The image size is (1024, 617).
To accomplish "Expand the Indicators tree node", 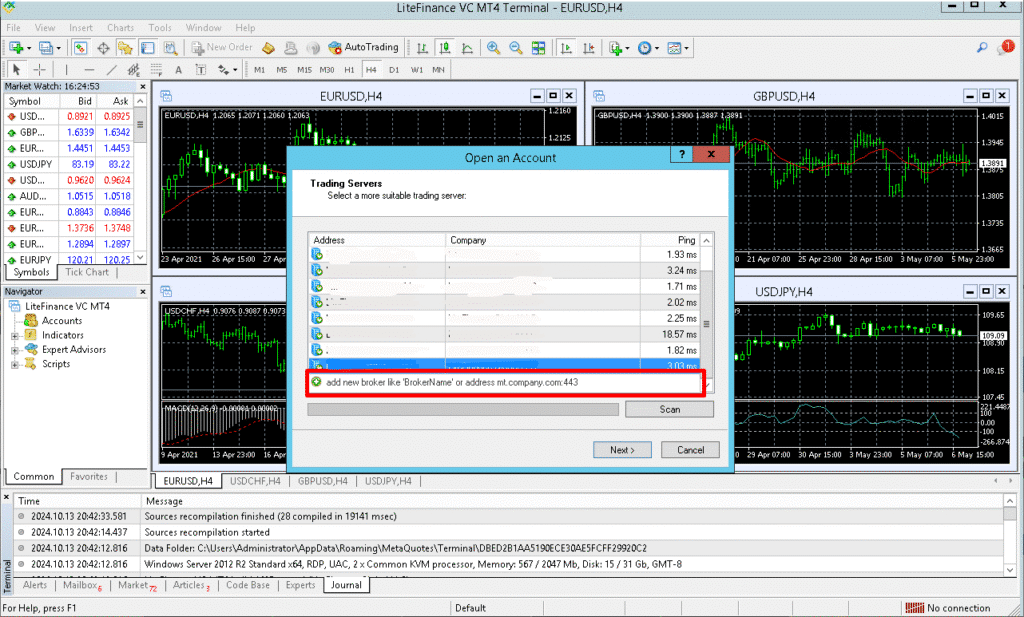I will (x=14, y=336).
